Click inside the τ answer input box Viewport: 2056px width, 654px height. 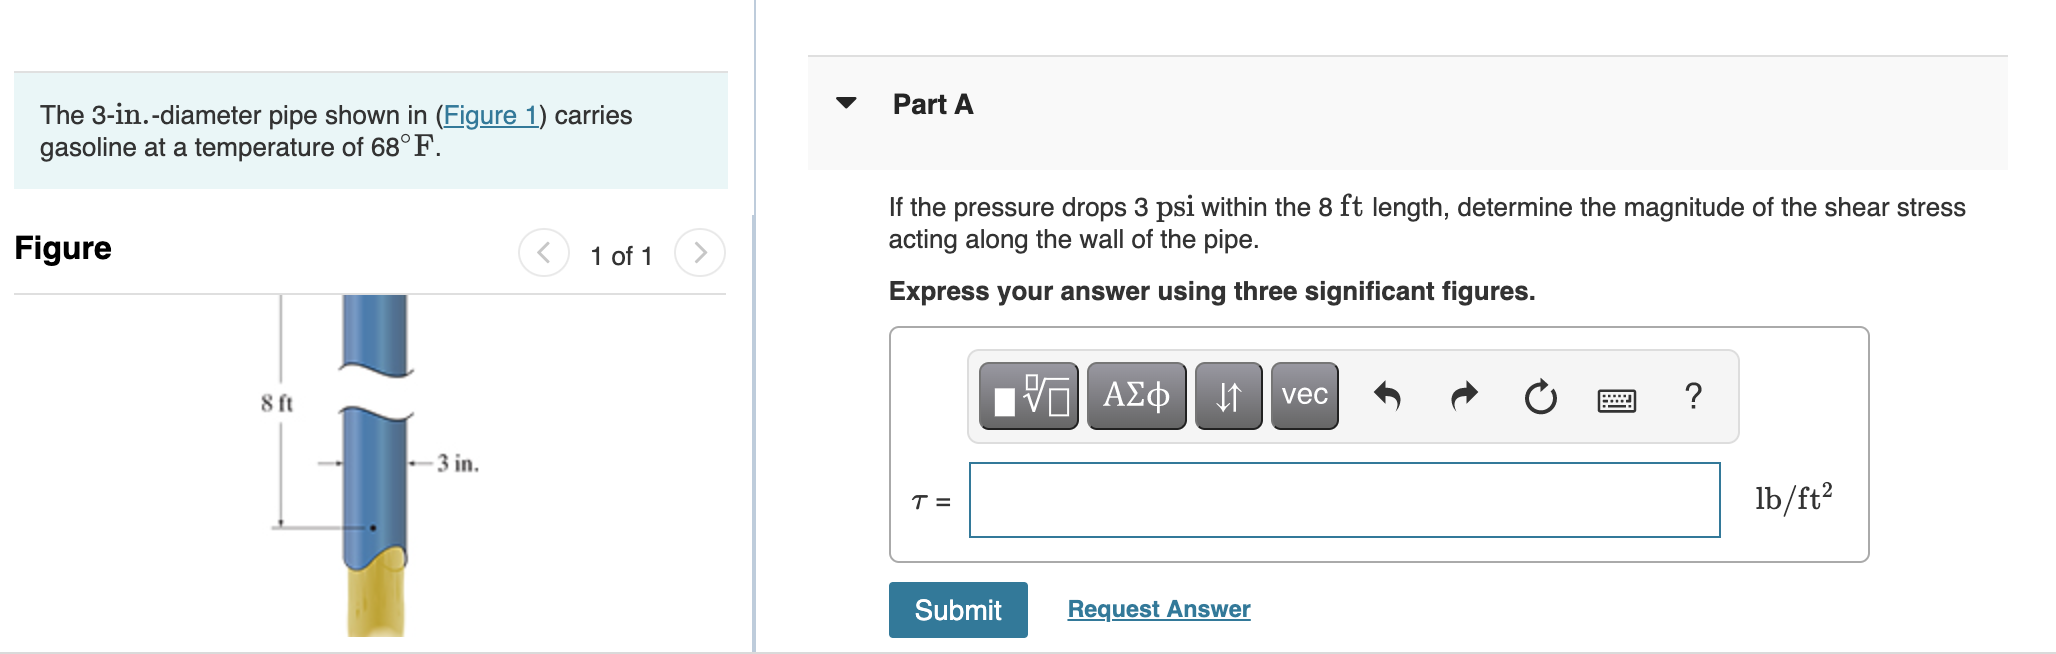1344,500
